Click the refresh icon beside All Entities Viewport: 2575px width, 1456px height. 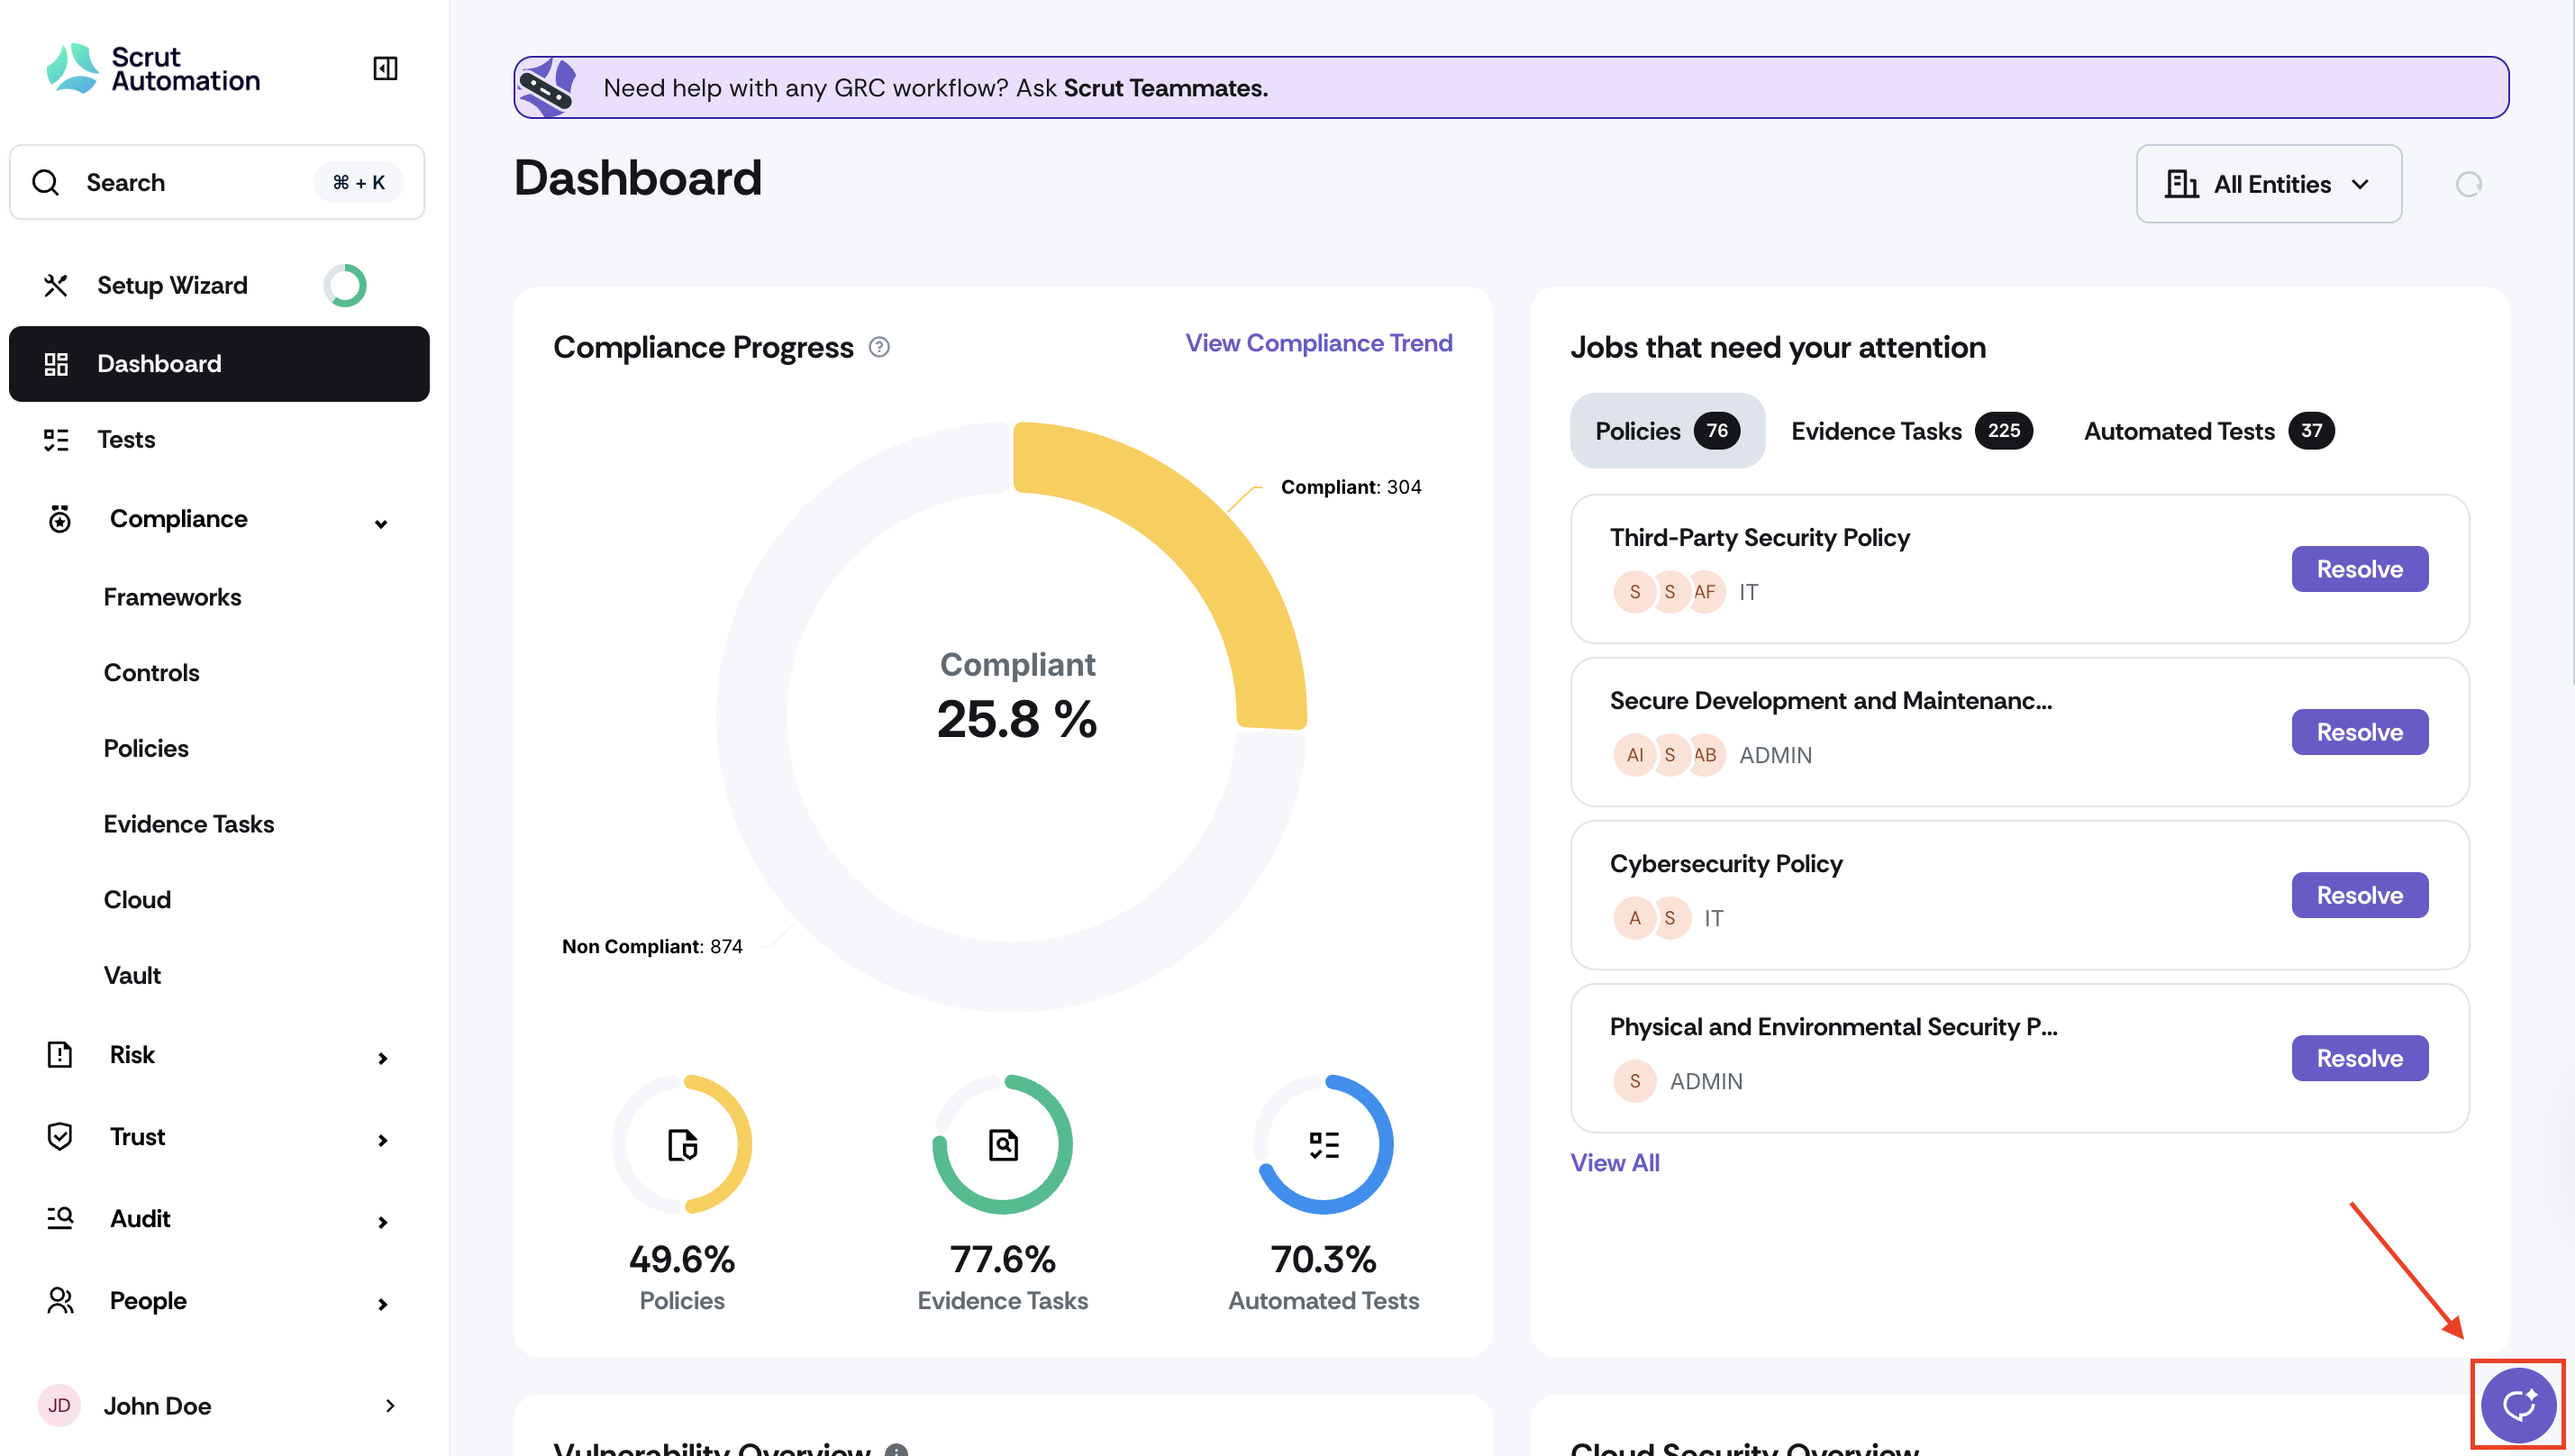[x=2468, y=184]
